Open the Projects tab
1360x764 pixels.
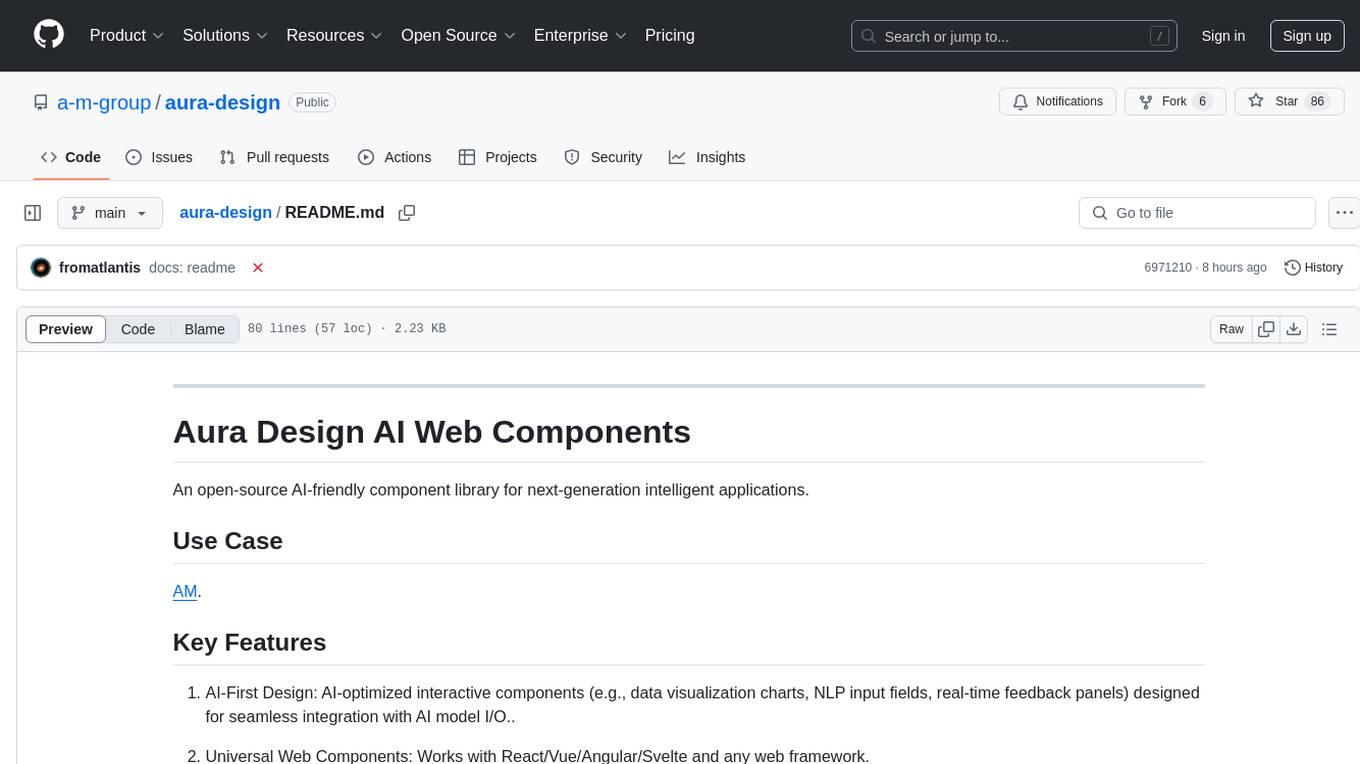point(498,157)
